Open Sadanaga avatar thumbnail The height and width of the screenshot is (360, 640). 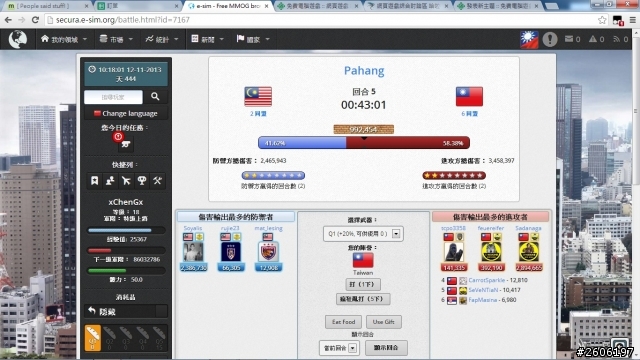(529, 252)
